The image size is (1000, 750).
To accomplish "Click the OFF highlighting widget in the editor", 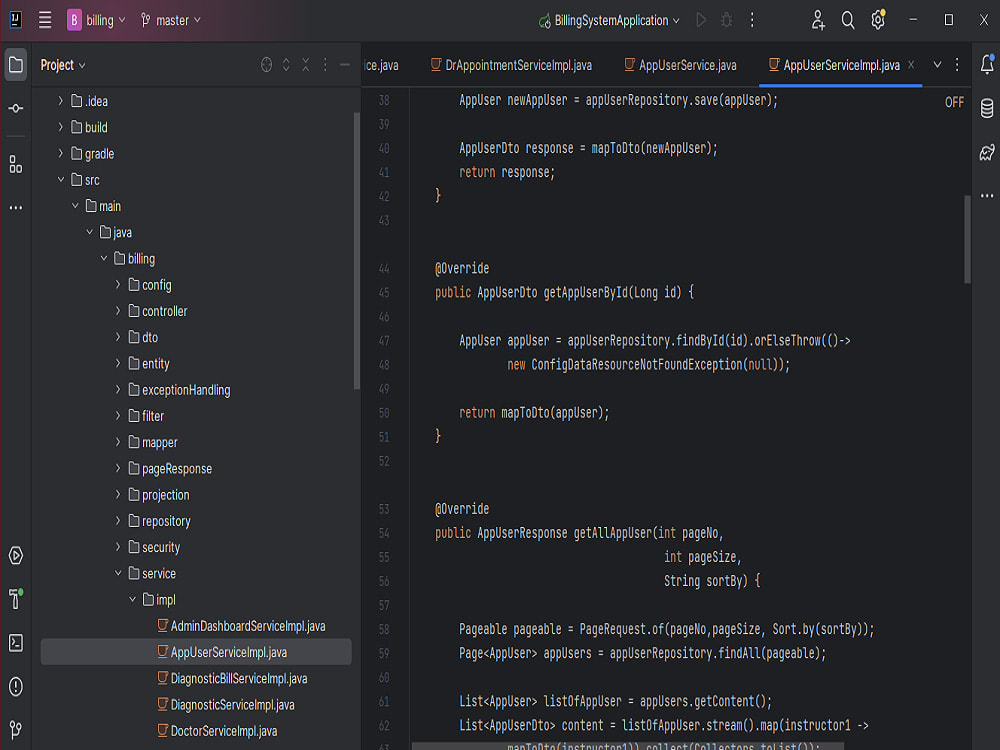I will tap(953, 101).
